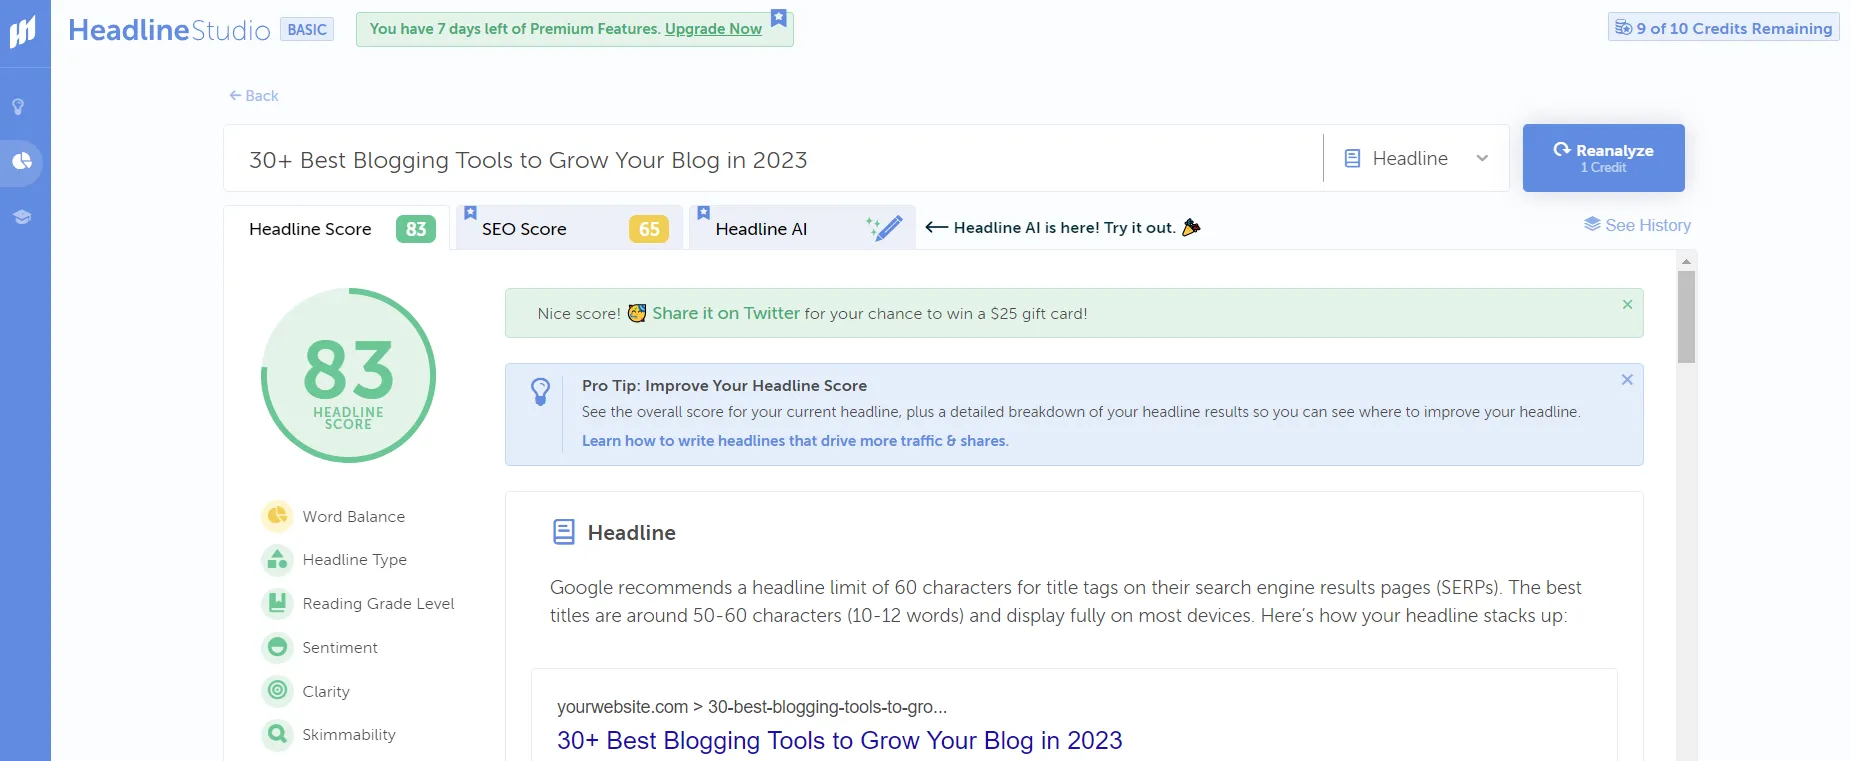Image resolution: width=1851 pixels, height=761 pixels.
Task: Click the document icon in type selector
Action: [1352, 158]
